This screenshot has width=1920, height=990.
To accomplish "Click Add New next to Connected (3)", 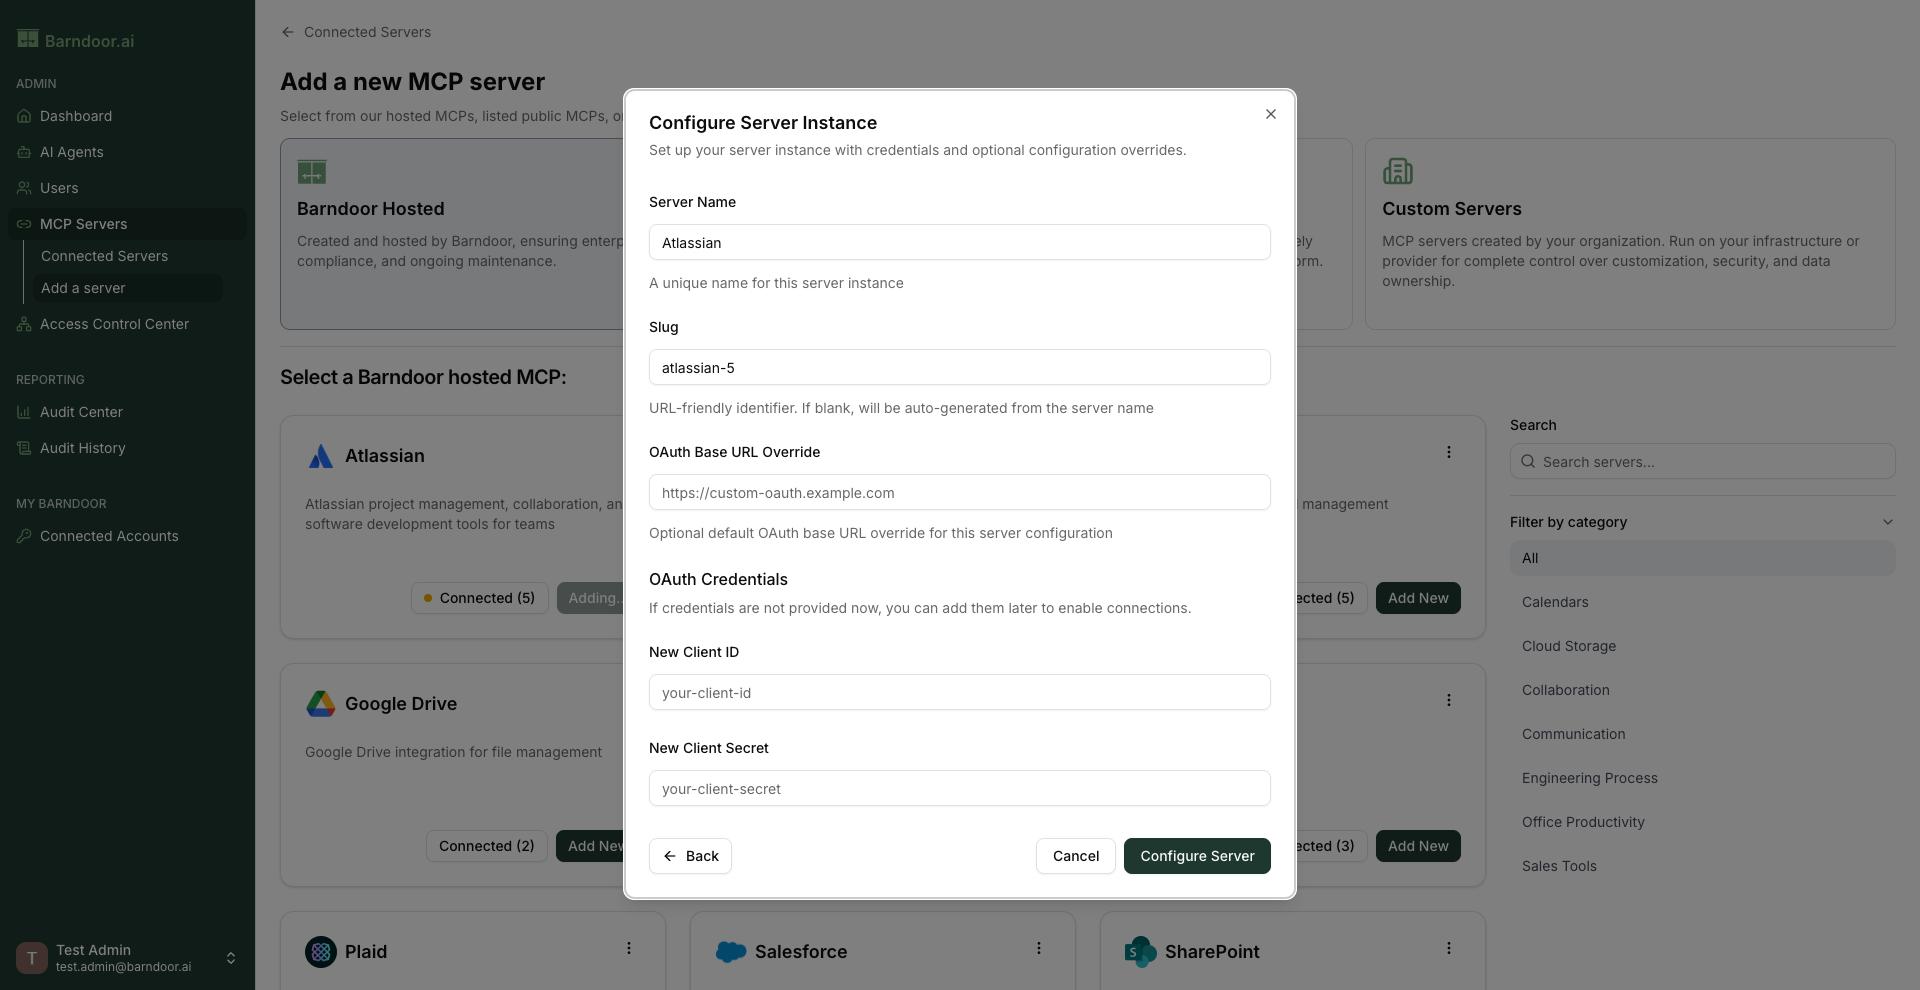I will (1418, 846).
